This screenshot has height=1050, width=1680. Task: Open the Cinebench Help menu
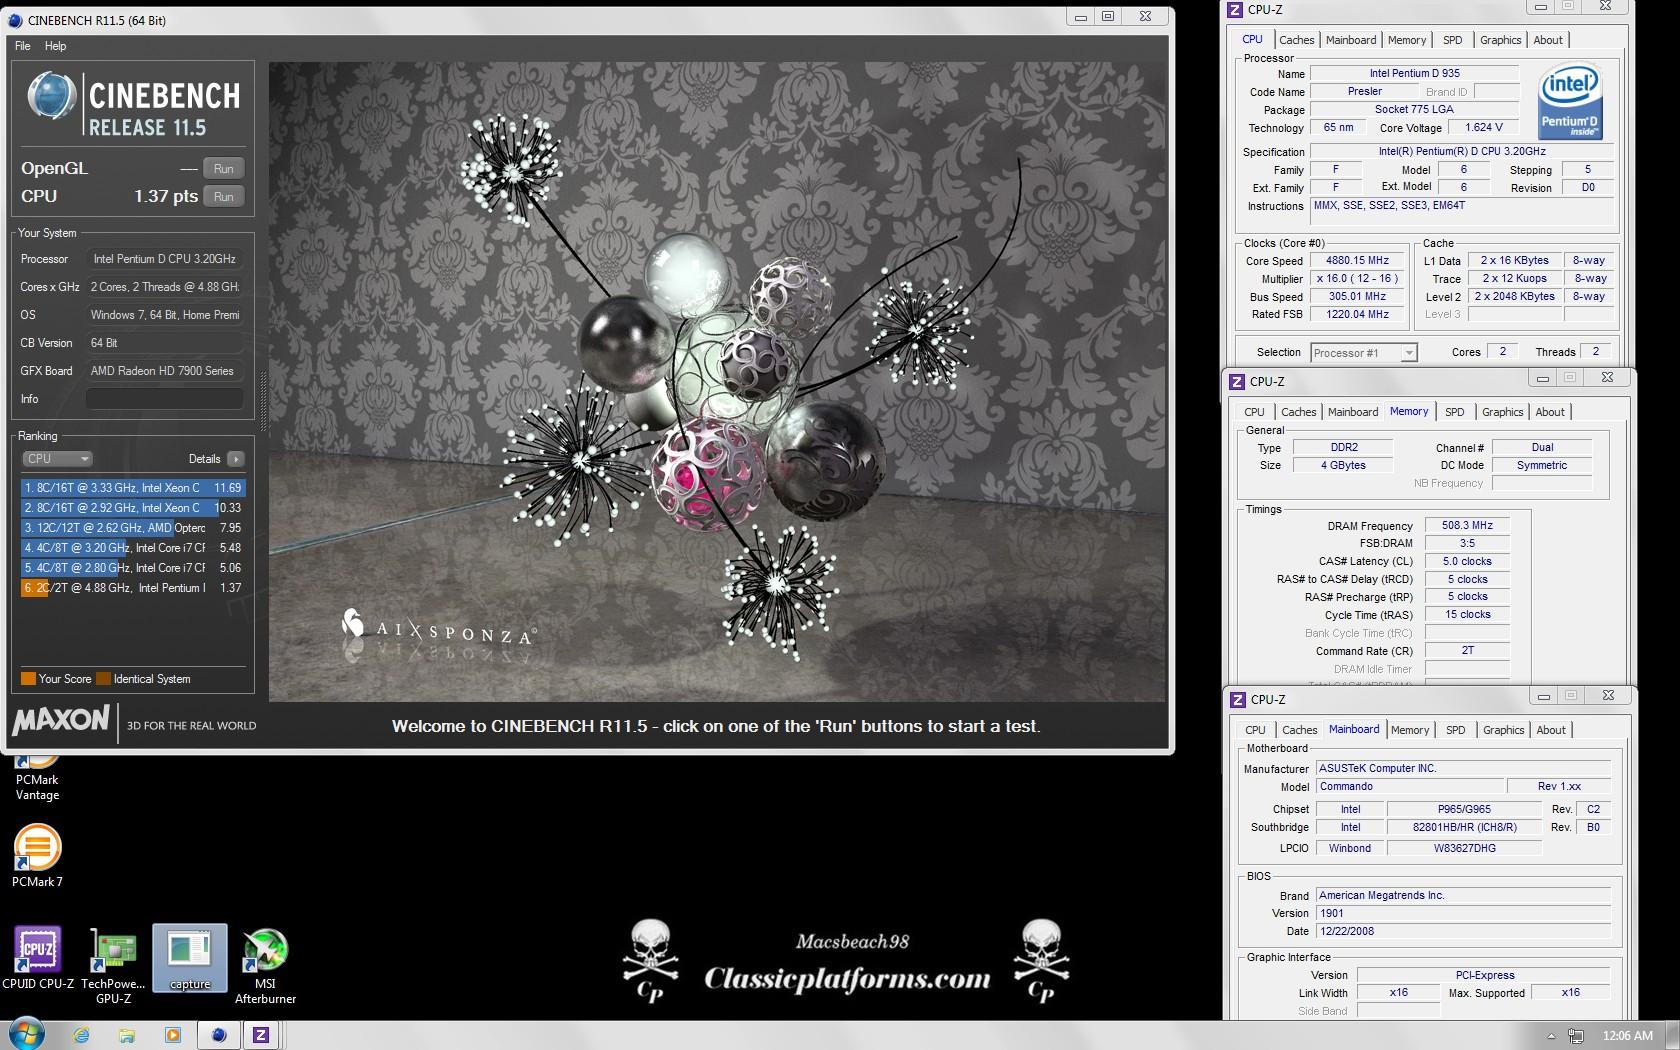point(56,46)
